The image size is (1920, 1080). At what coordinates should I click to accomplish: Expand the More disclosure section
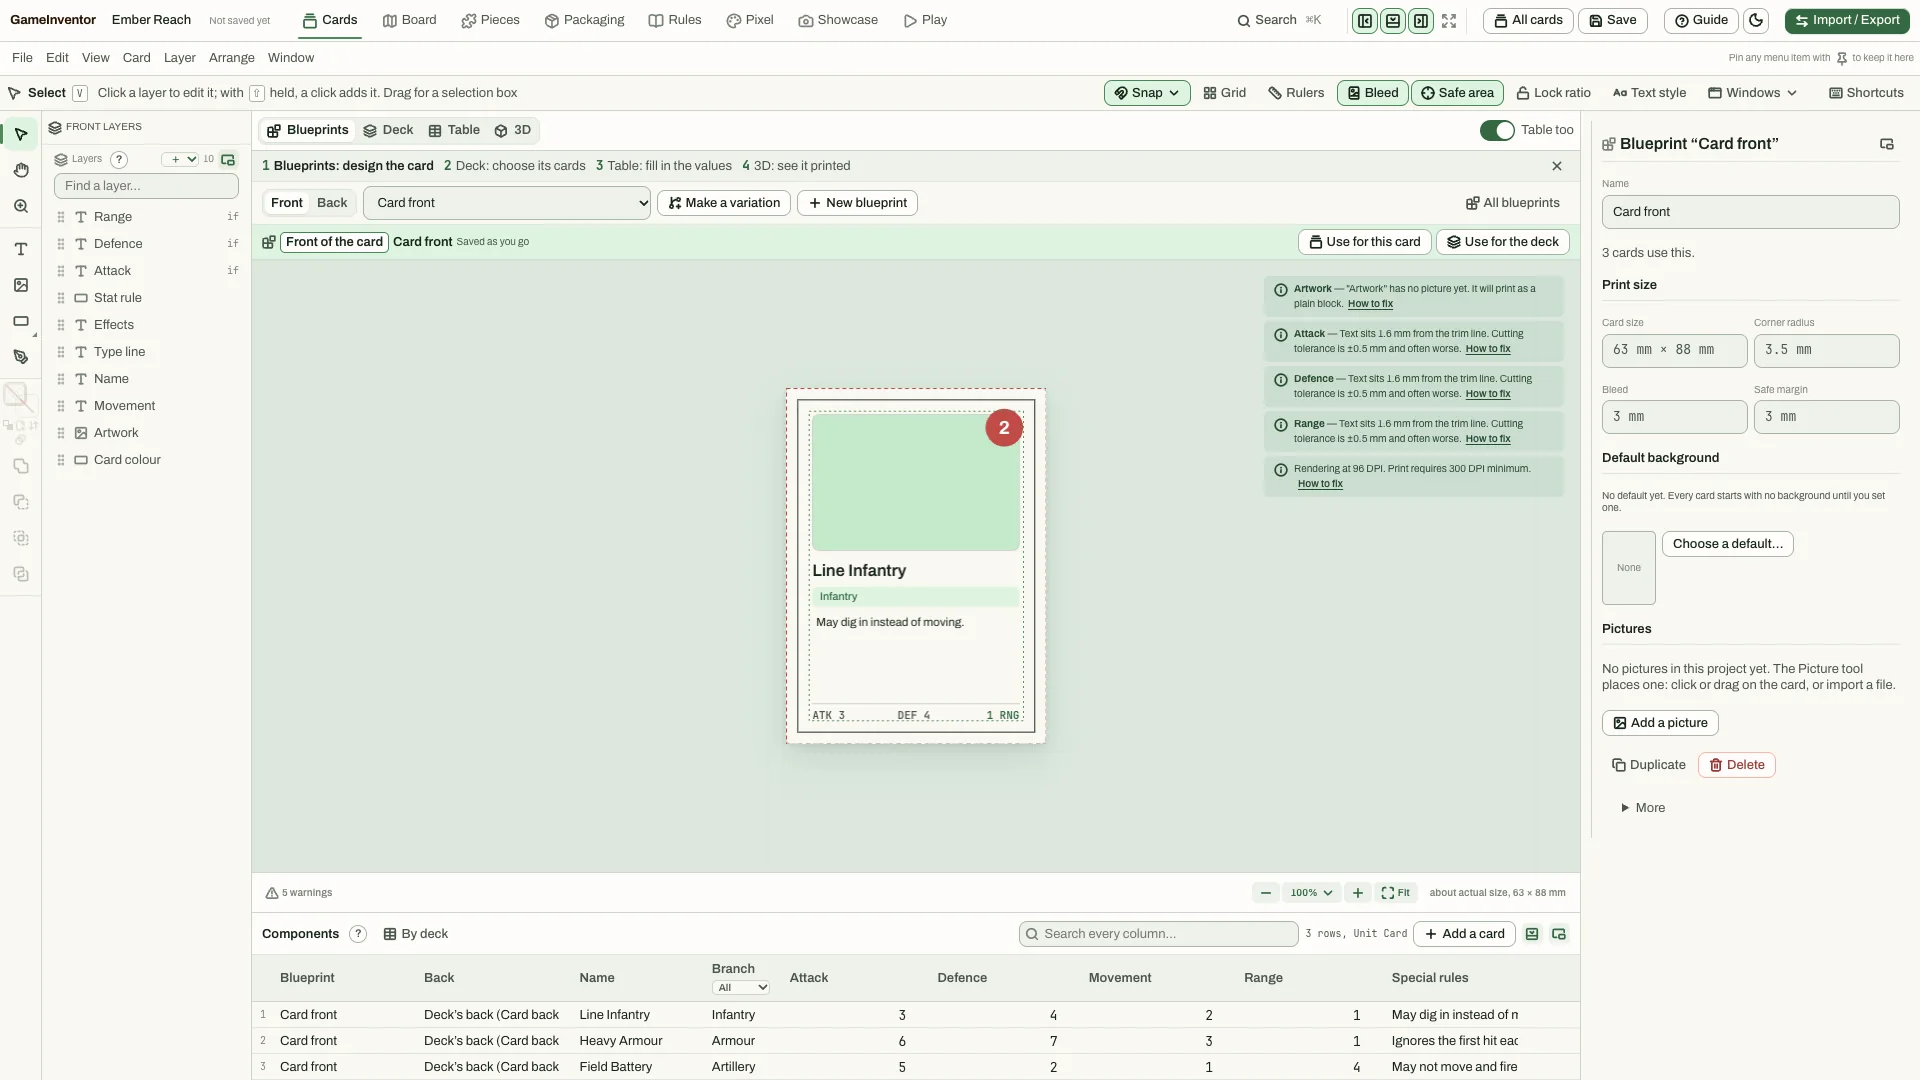[1643, 808]
